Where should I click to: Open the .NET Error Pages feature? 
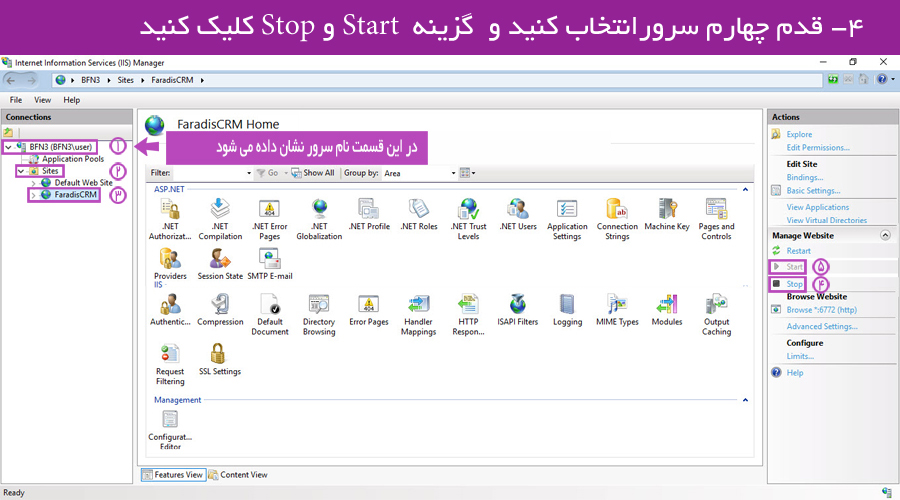coord(270,219)
